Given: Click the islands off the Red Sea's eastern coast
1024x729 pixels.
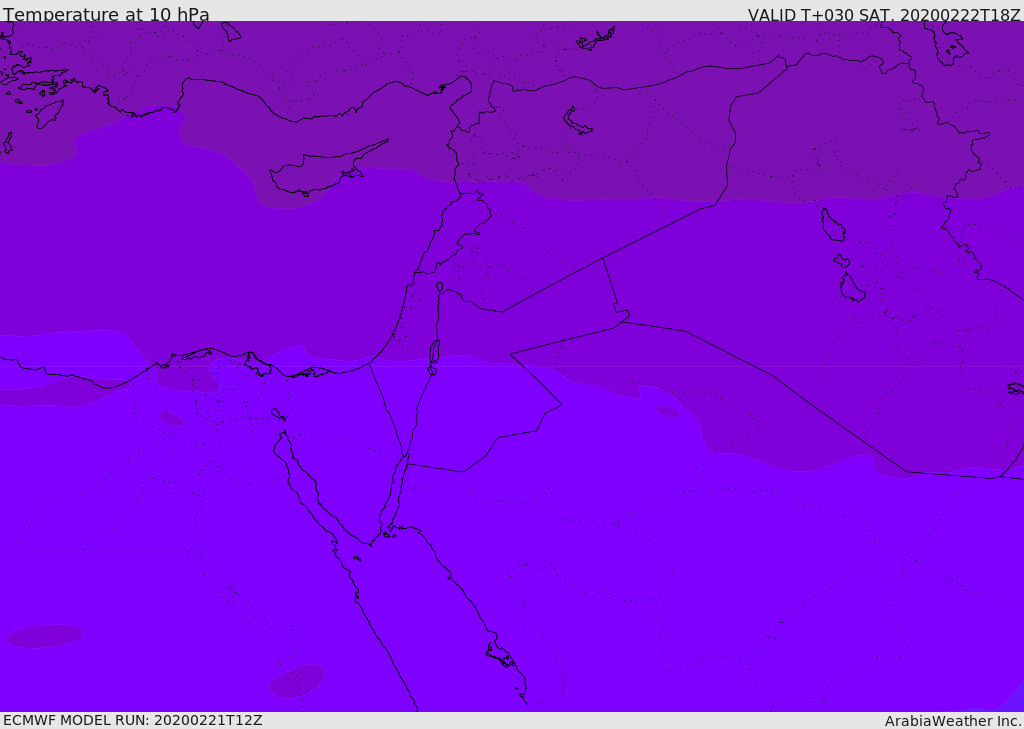Looking at the screenshot, I should pyautogui.click(x=501, y=655).
